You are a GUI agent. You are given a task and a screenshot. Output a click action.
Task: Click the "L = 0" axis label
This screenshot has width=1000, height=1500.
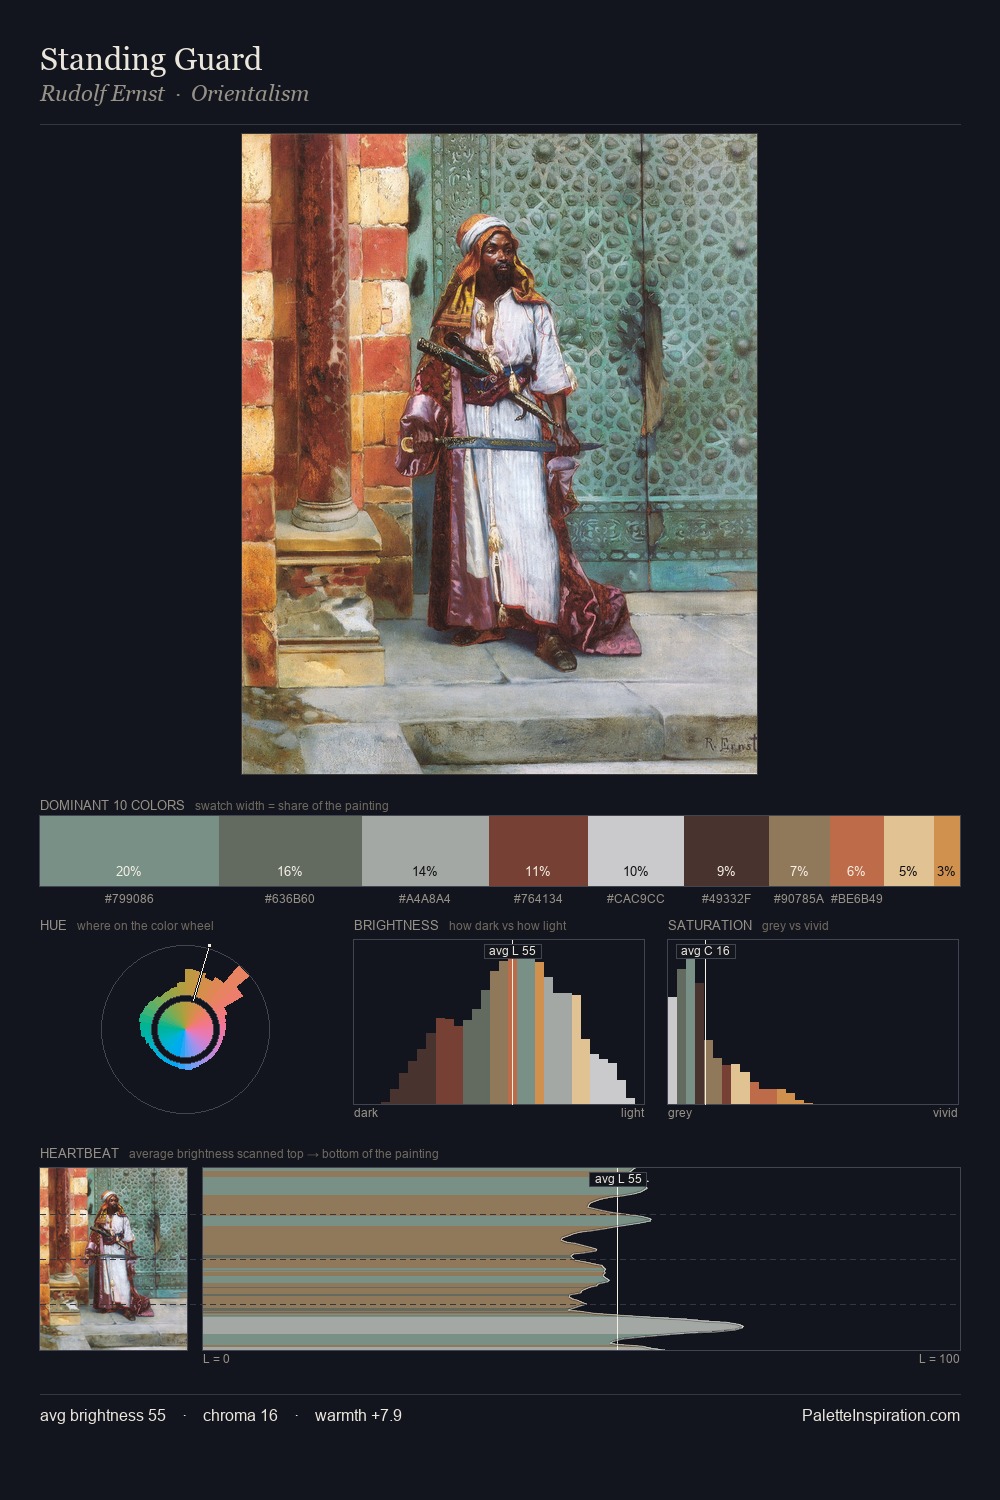point(216,1359)
